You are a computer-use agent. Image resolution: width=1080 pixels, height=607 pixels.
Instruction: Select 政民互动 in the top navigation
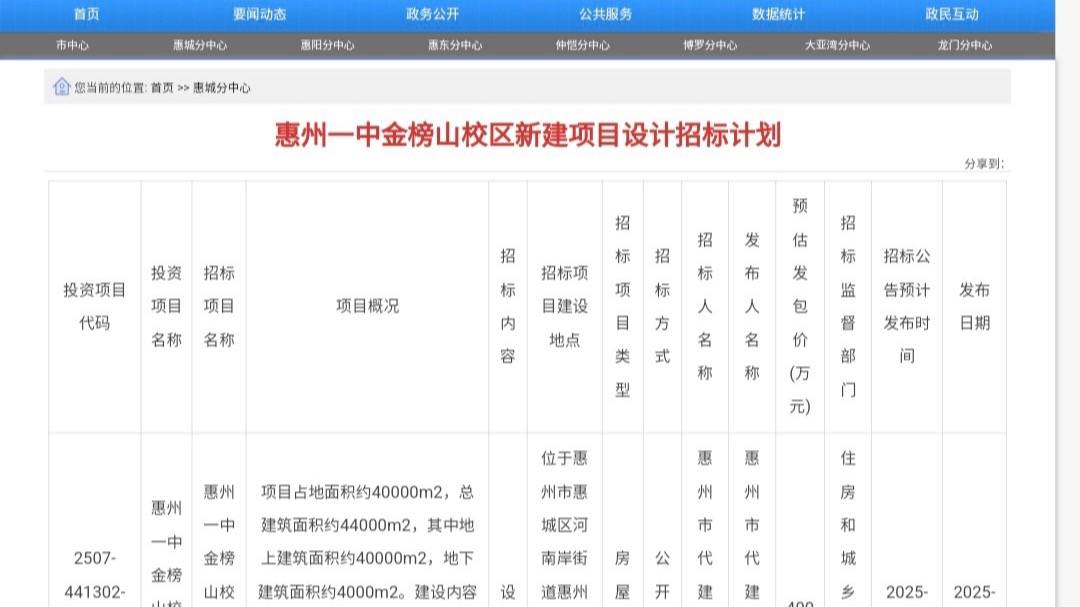click(951, 14)
